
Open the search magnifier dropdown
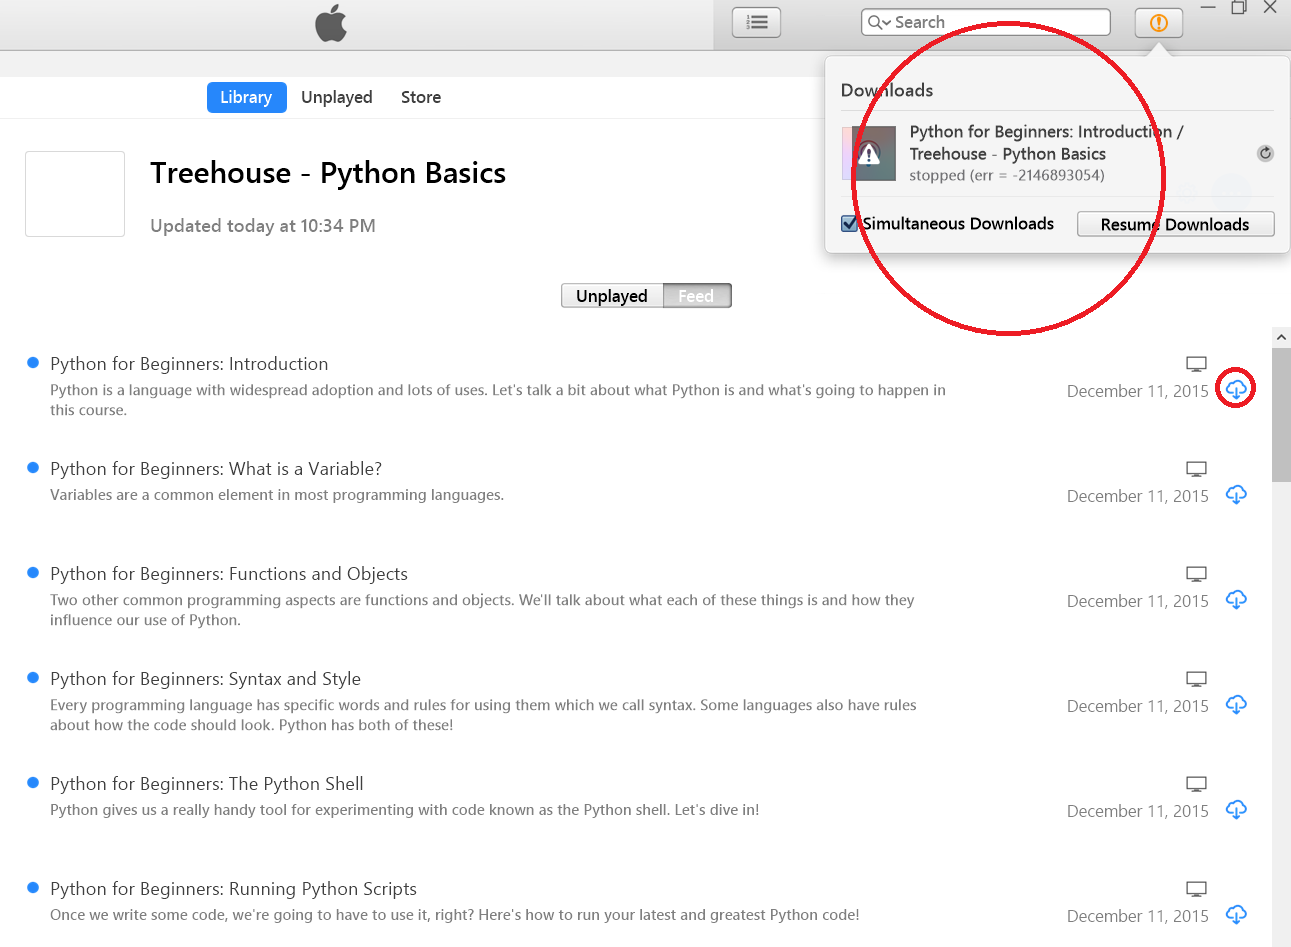coord(879,22)
